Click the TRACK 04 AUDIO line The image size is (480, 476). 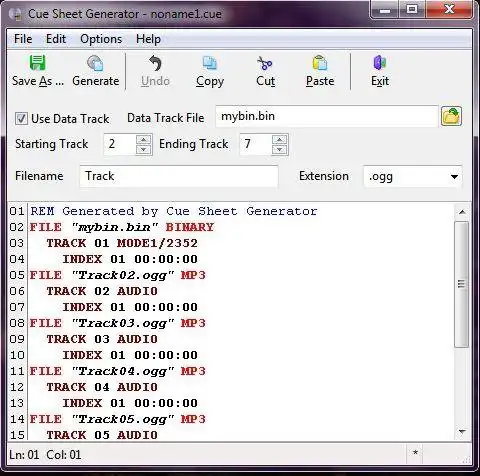coord(102,387)
